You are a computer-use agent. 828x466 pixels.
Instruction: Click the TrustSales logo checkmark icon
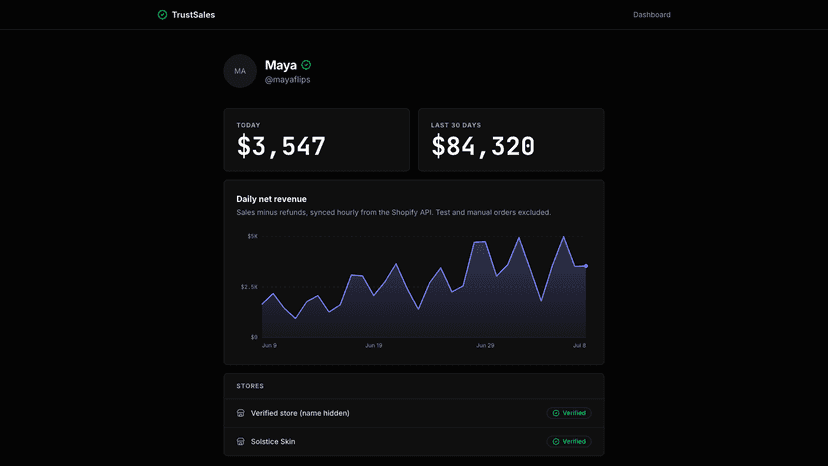(162, 15)
